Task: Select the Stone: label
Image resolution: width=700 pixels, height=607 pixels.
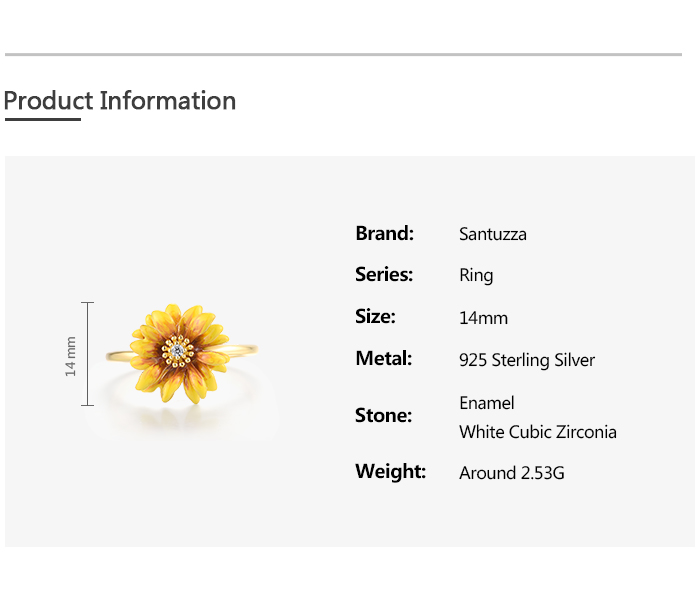Action: click(383, 415)
